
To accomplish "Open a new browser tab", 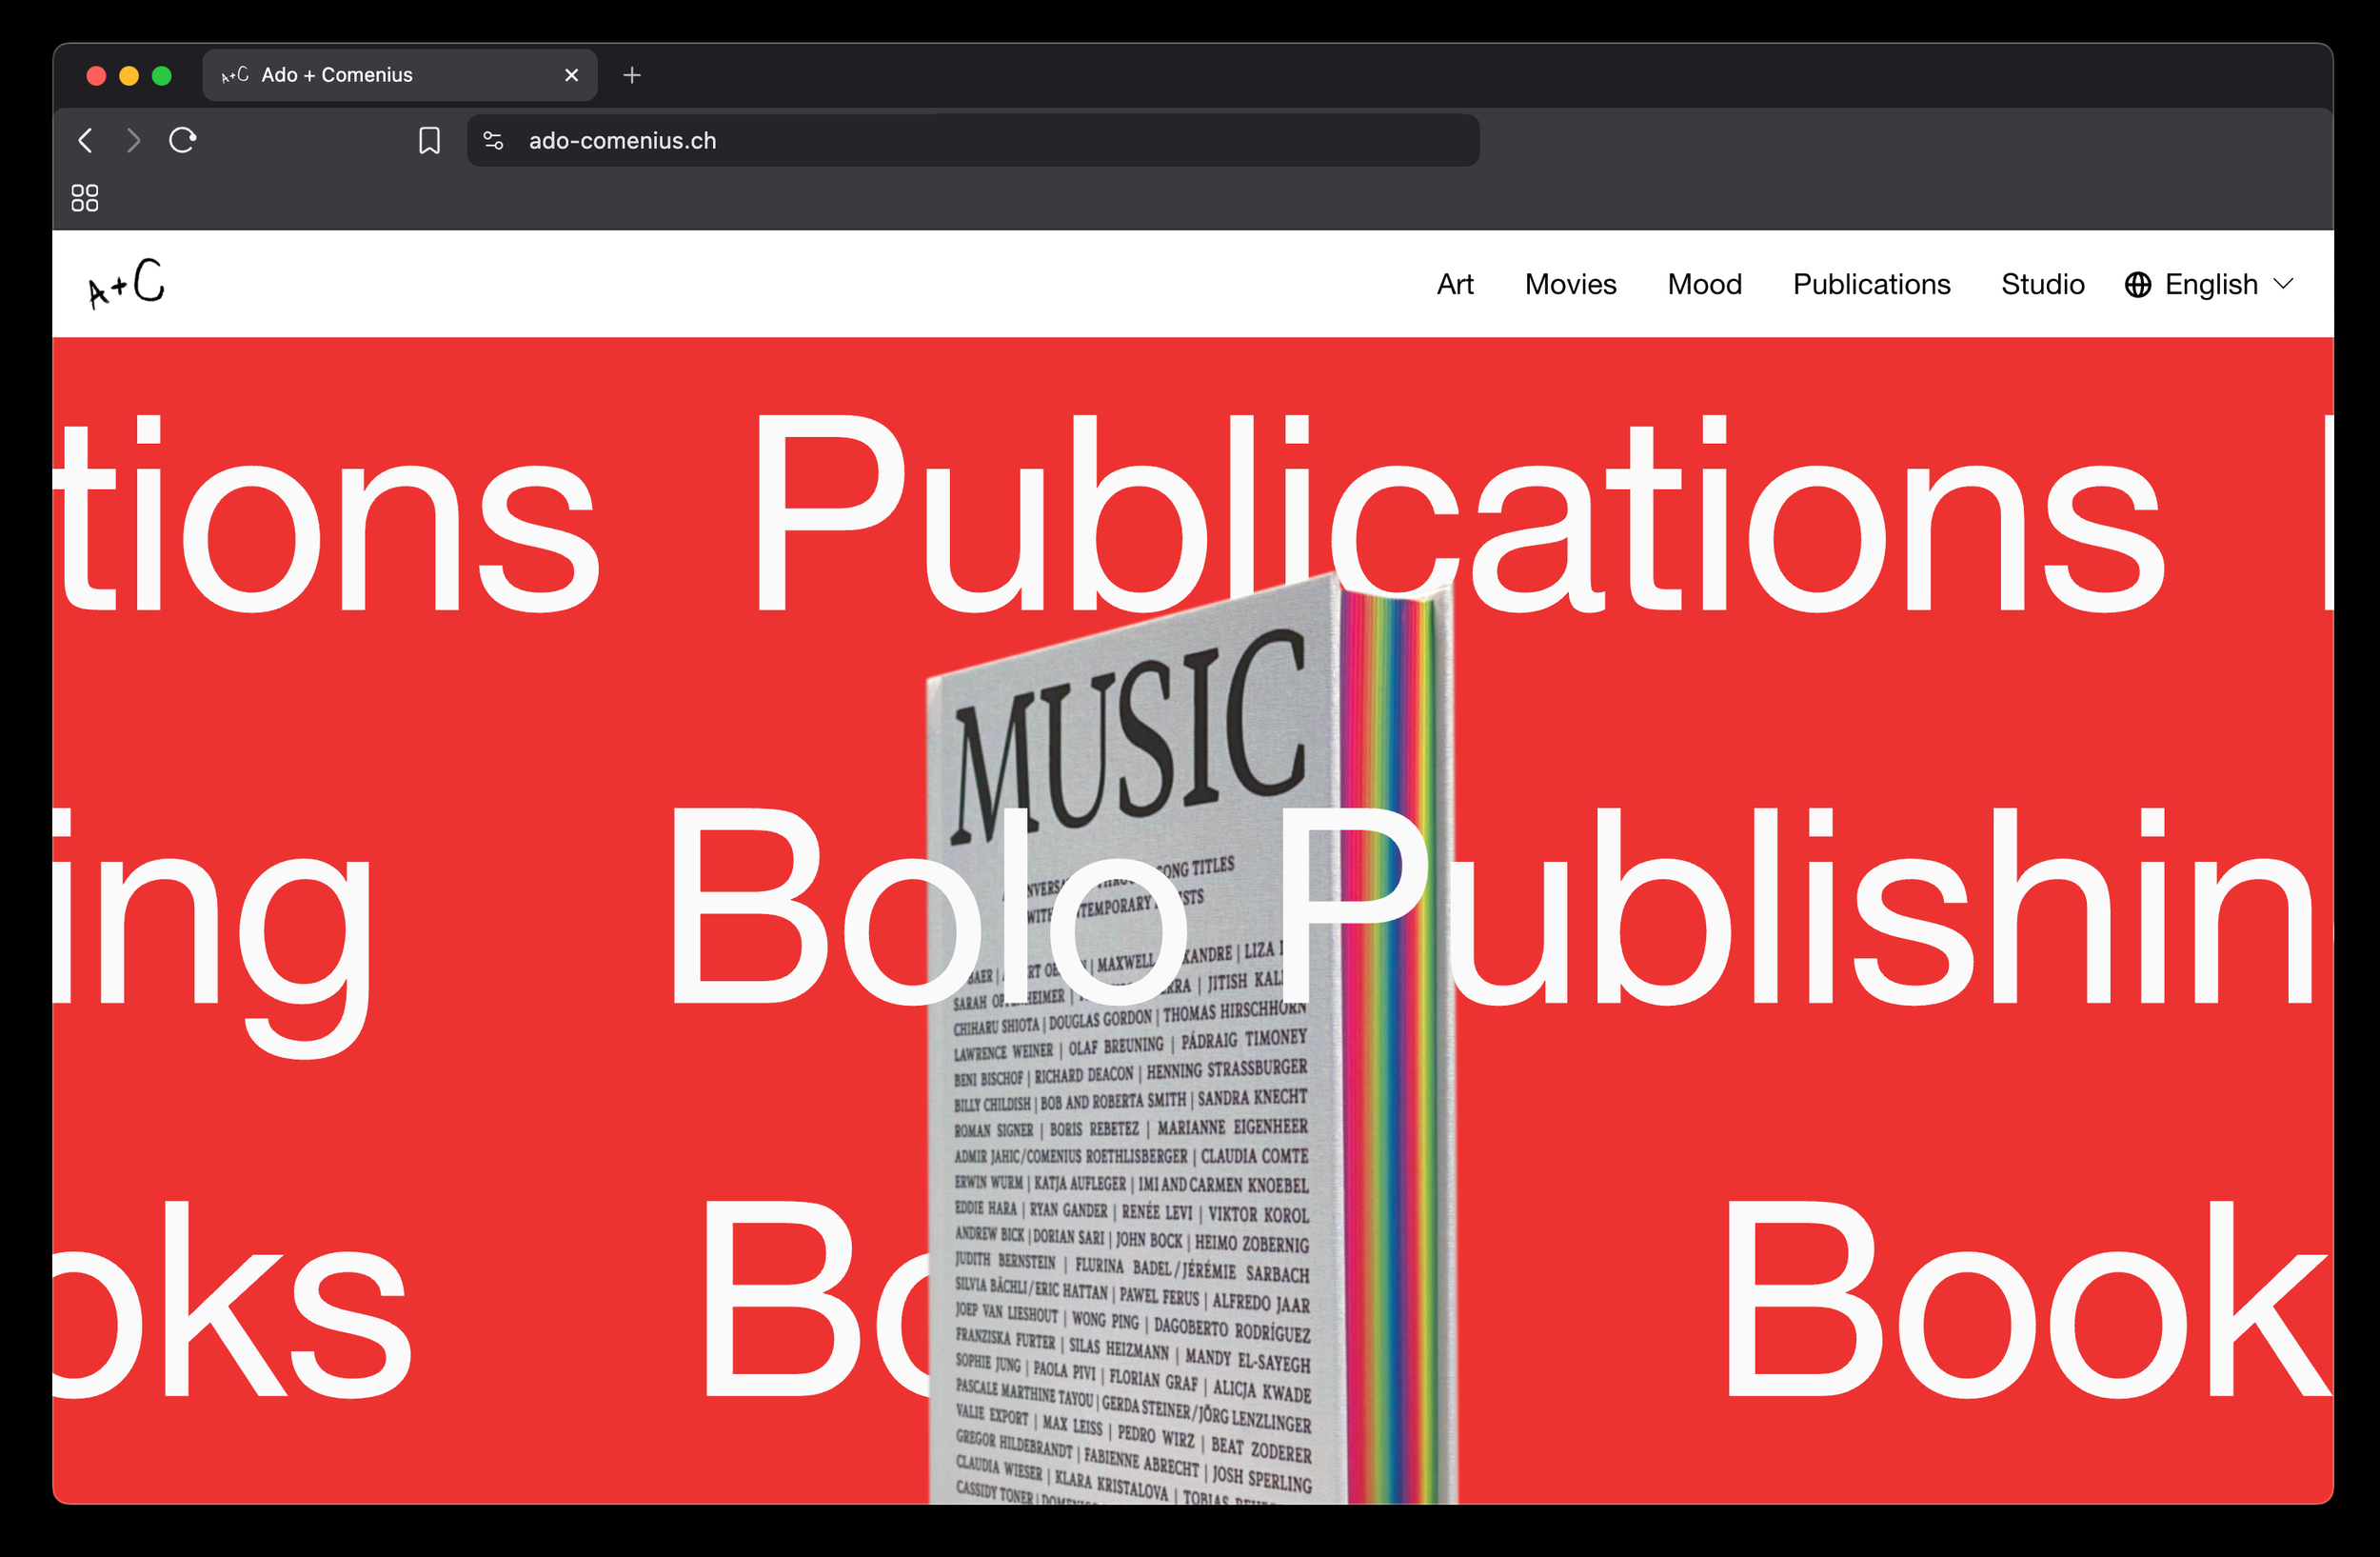I will click(x=632, y=75).
